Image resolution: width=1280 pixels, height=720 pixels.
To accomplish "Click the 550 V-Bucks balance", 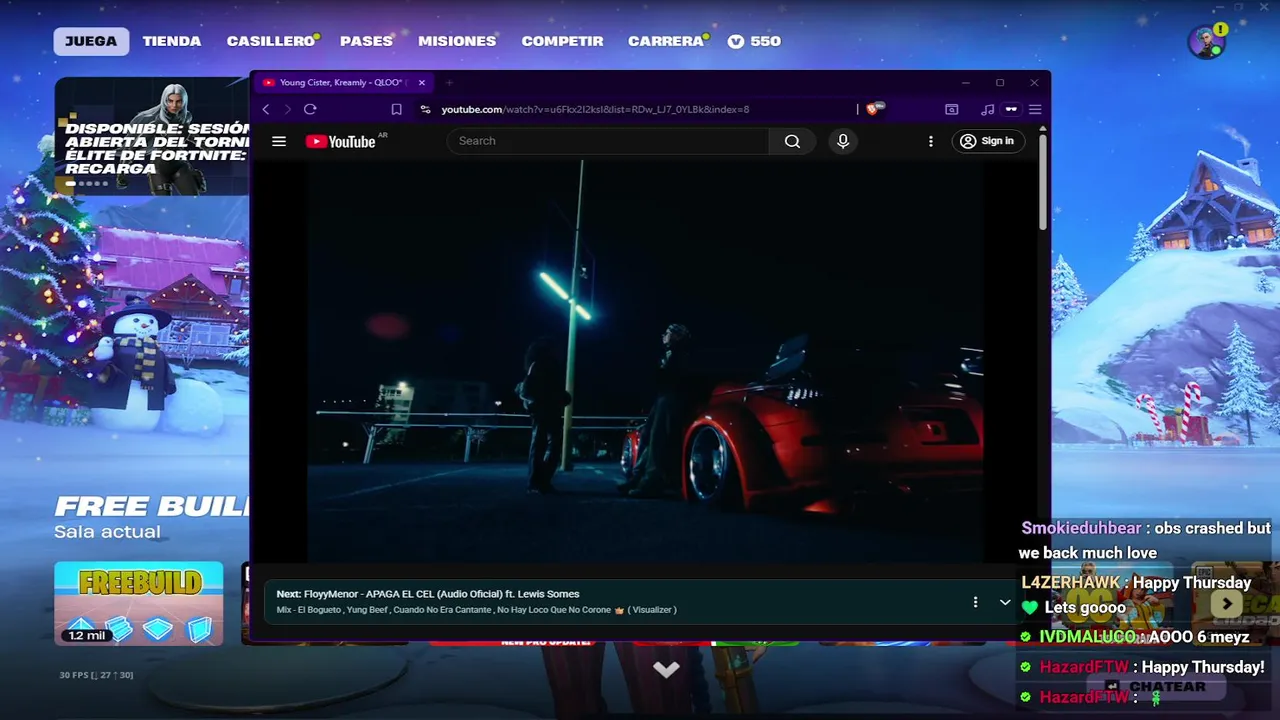I will pyautogui.click(x=754, y=41).
